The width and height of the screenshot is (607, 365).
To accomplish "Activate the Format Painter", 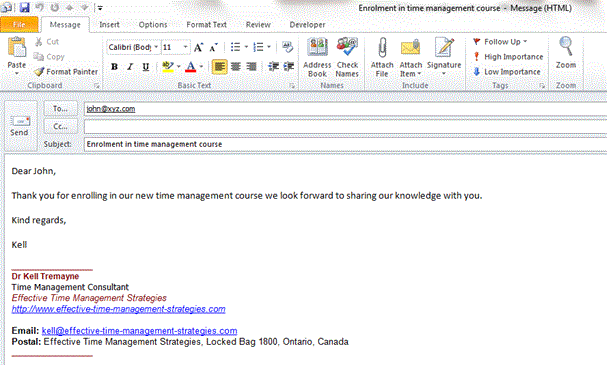I will tap(66, 72).
